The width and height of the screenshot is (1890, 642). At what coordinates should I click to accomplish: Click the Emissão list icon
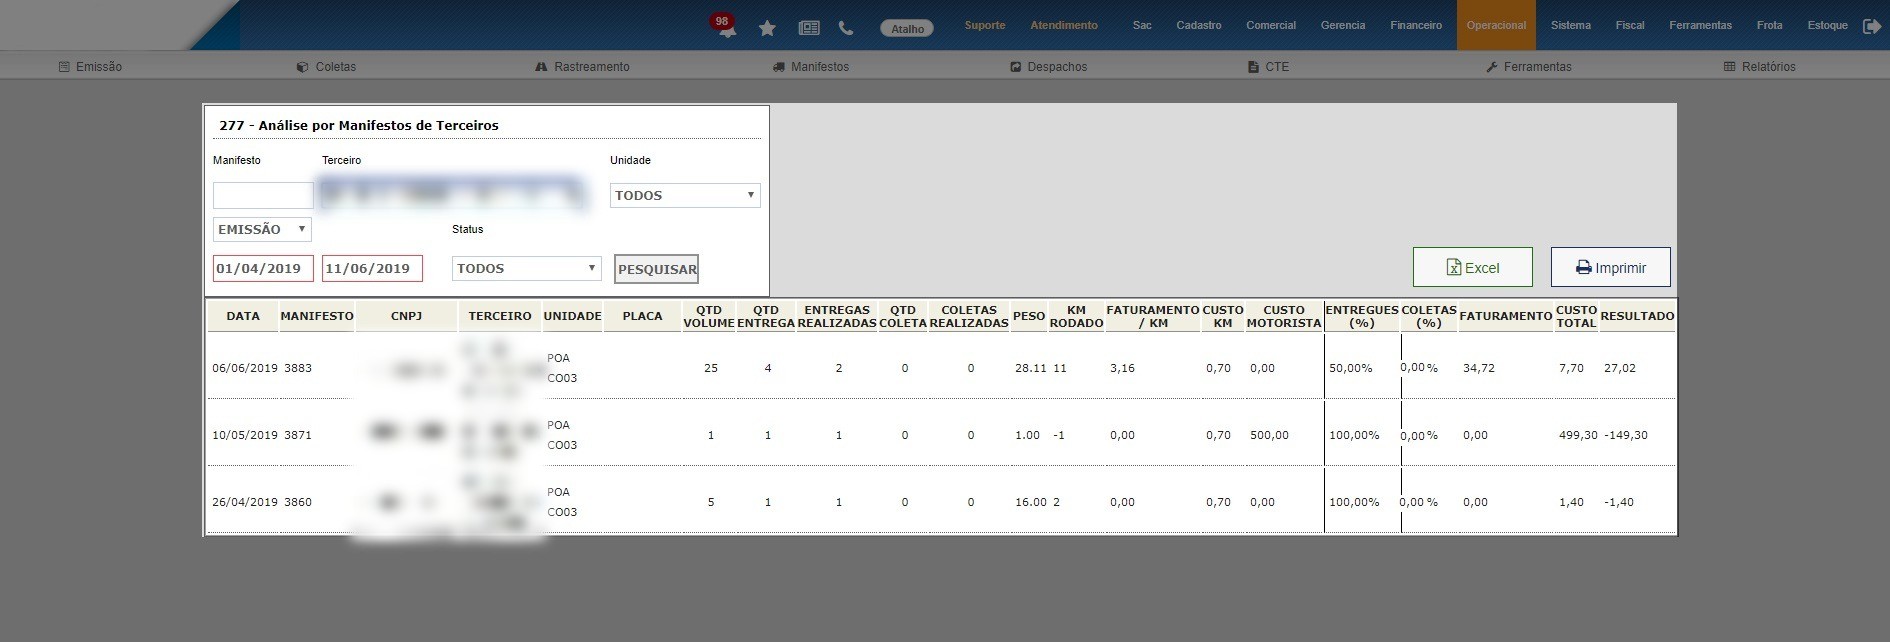point(64,67)
